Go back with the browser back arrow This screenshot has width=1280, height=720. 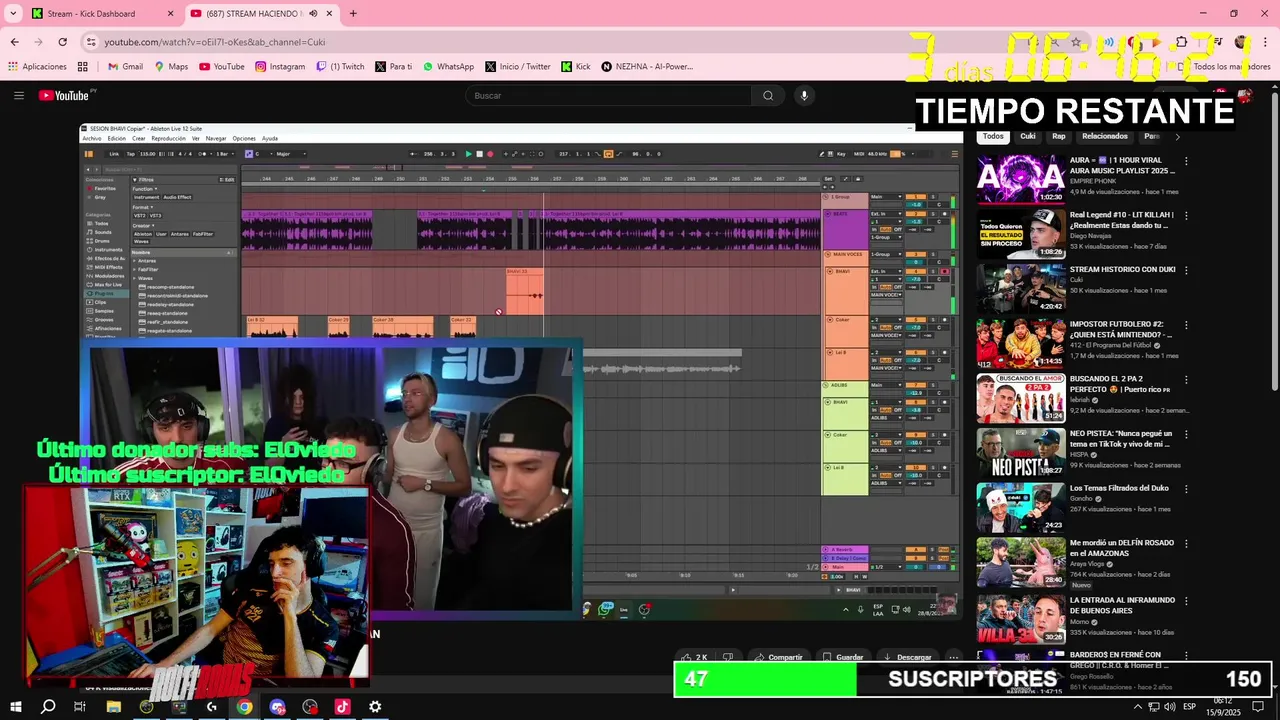14,42
